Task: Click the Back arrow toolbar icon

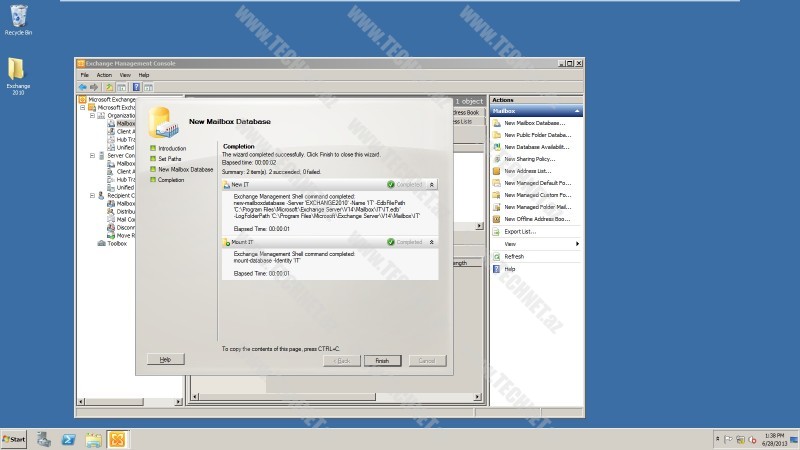Action: pos(83,87)
